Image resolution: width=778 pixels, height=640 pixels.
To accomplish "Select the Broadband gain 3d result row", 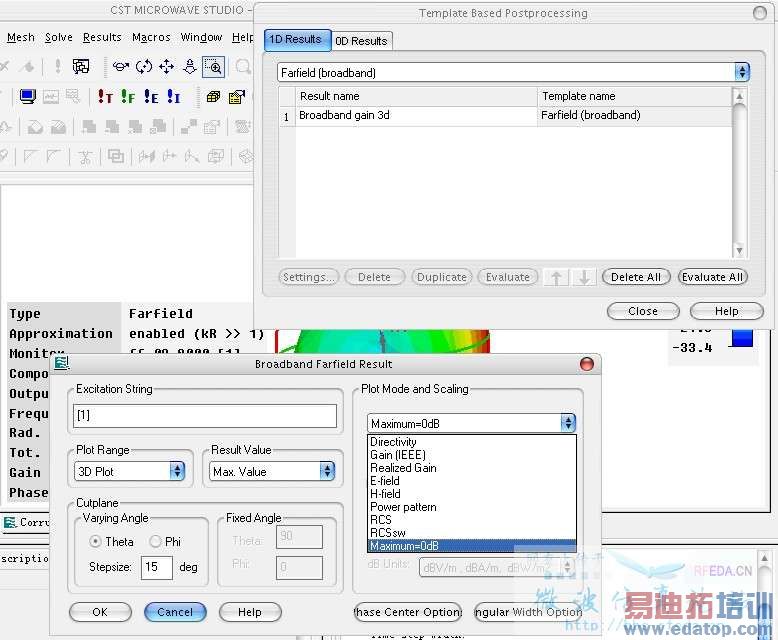I will click(x=506, y=116).
